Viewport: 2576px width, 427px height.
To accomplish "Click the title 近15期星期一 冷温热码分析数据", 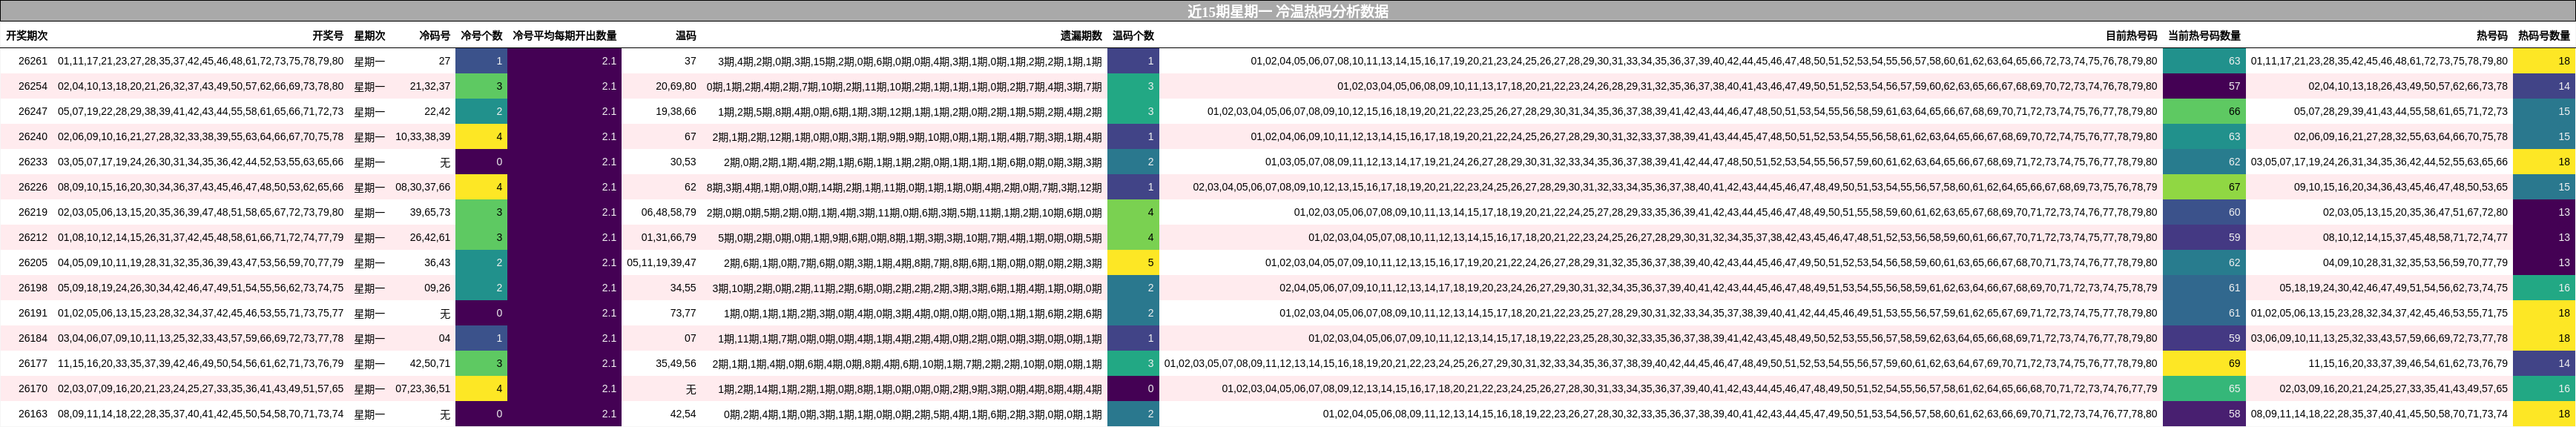I will 1287,11.
